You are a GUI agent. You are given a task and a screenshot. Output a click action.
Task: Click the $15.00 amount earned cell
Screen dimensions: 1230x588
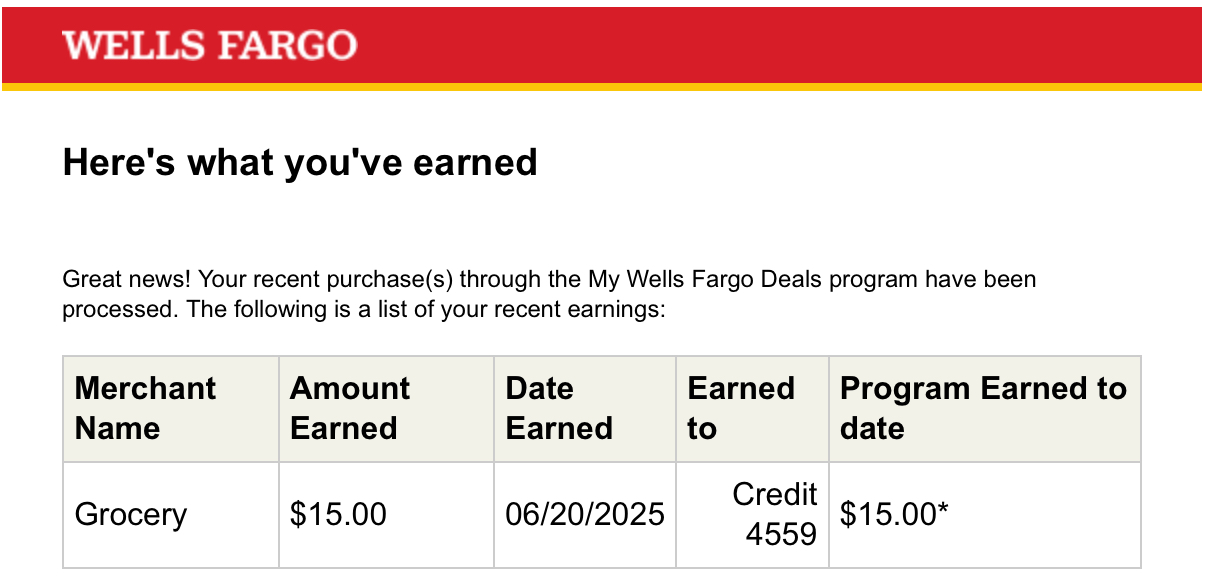coord(338,515)
